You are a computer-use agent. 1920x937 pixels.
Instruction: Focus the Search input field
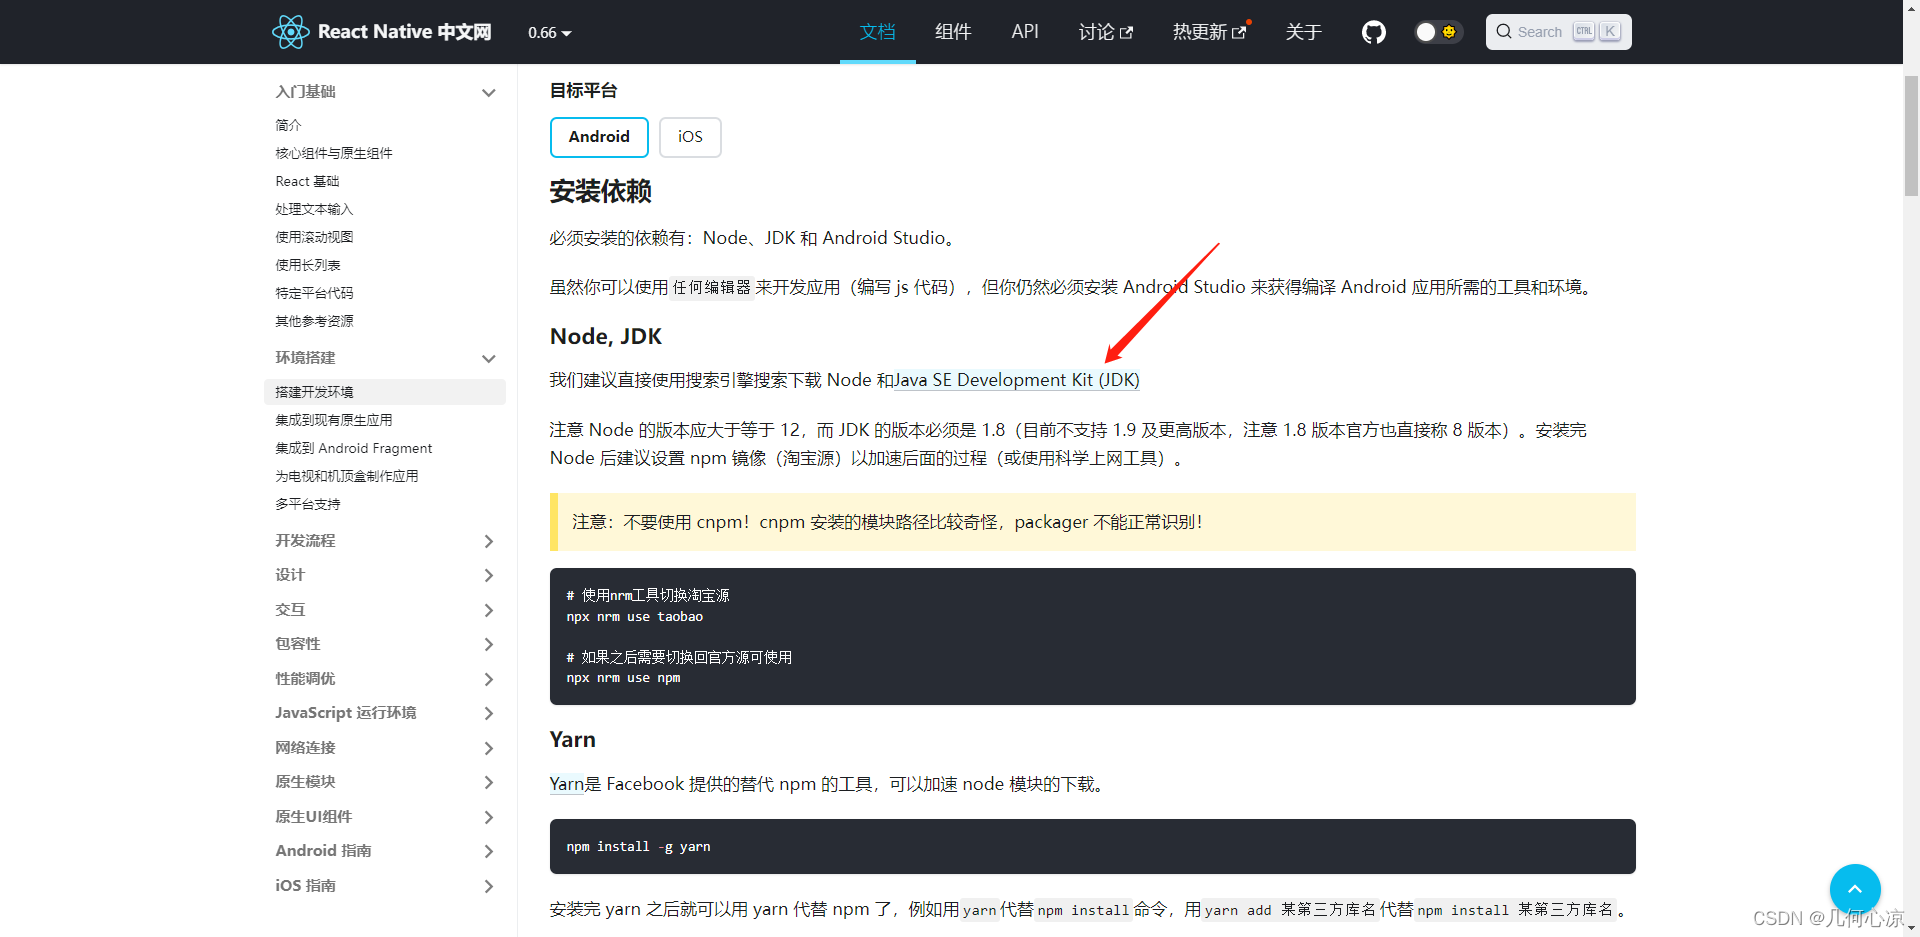click(1558, 32)
